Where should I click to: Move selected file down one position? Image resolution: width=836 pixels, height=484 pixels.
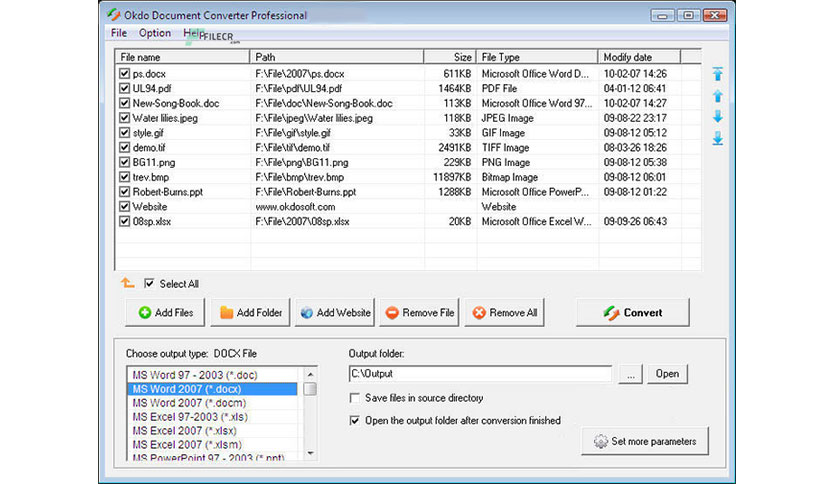[x=718, y=116]
